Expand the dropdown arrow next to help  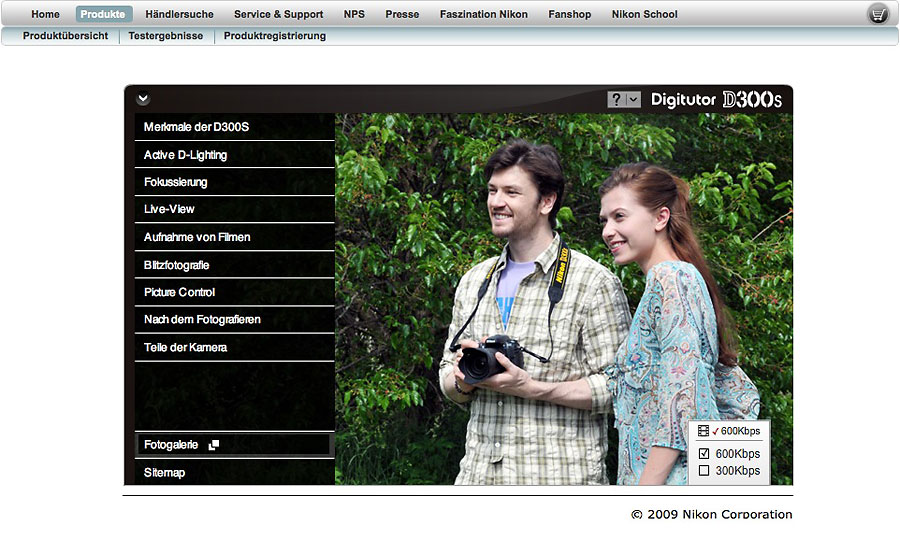point(633,99)
